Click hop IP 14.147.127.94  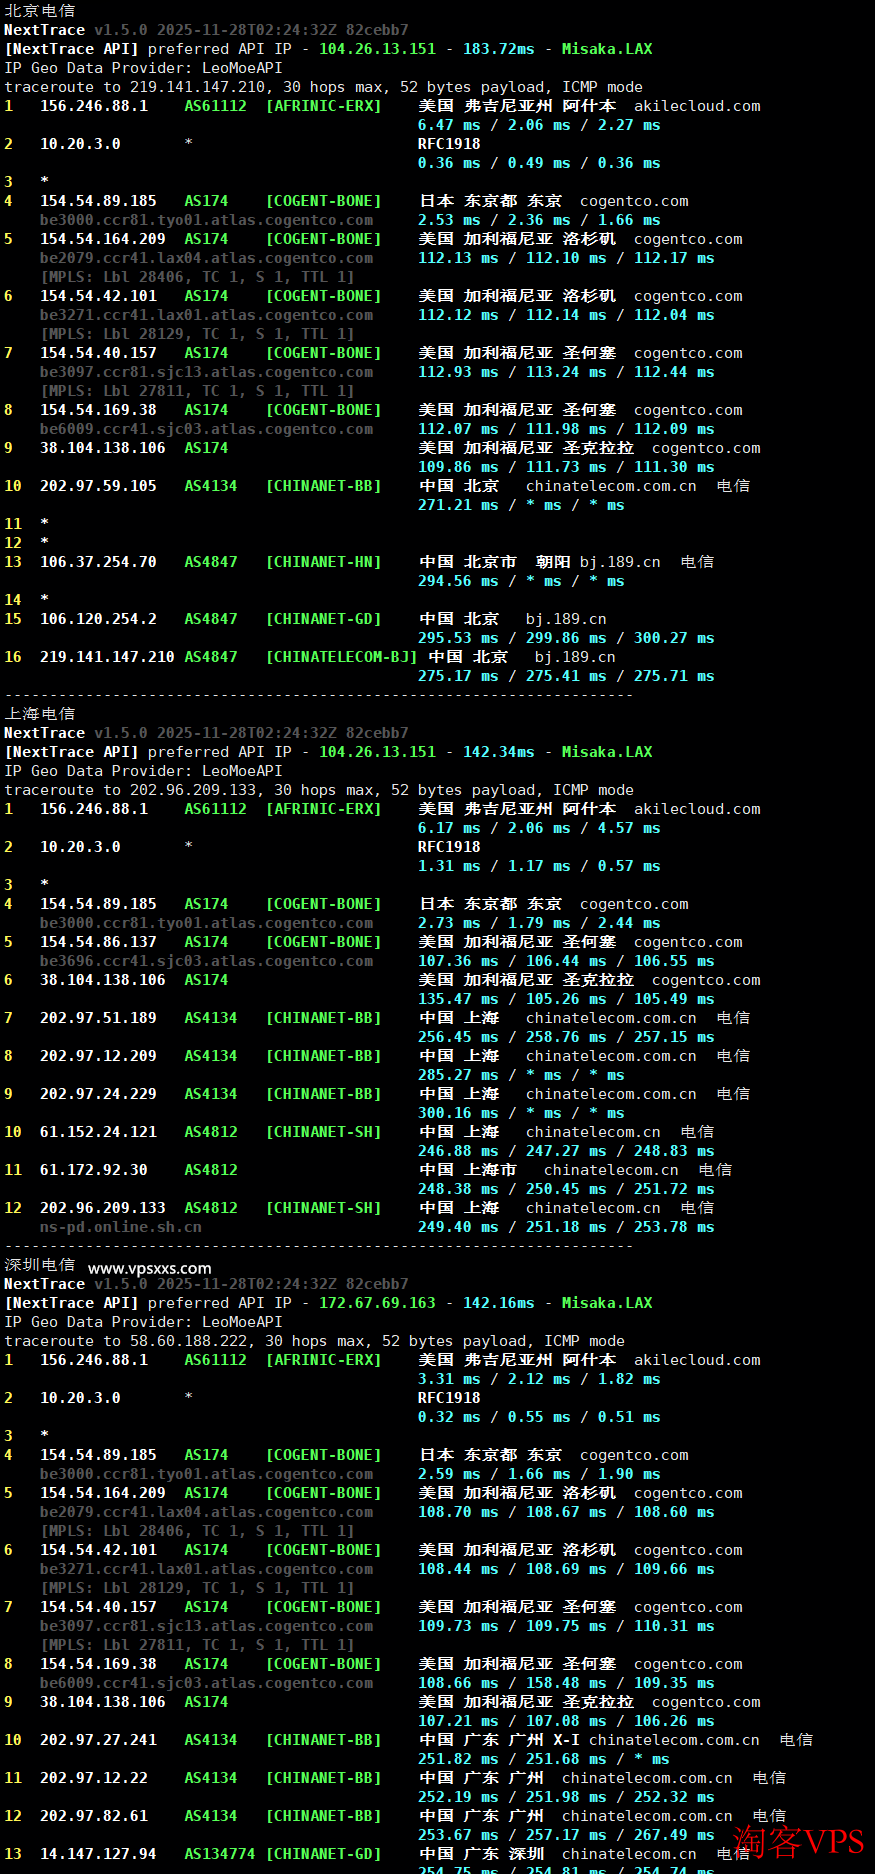pos(98,1854)
